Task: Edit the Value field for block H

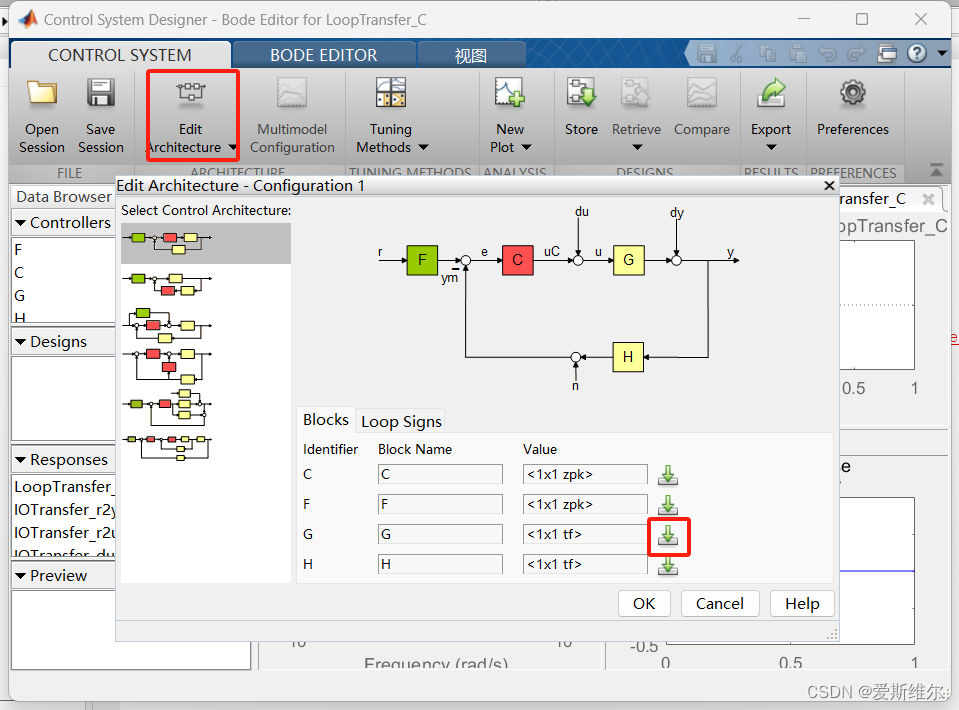Action: point(585,564)
